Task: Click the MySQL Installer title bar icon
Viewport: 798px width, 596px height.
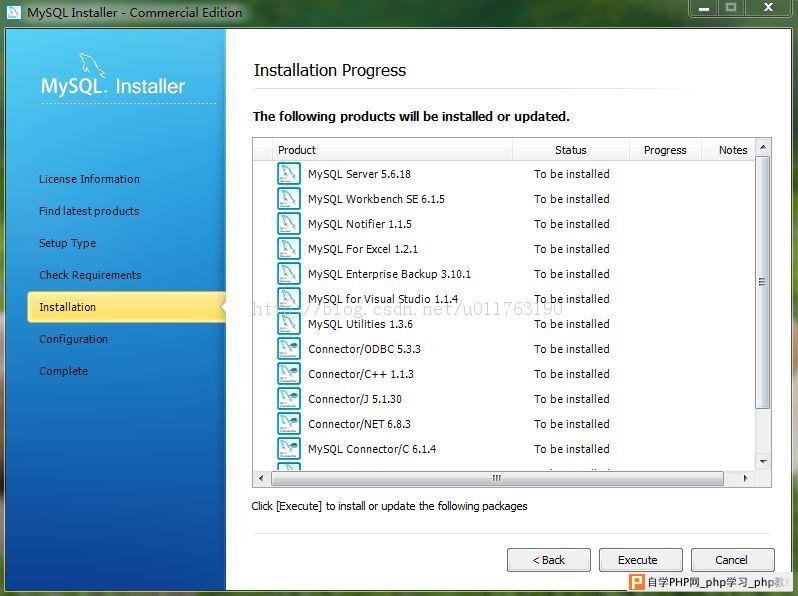Action: coord(14,12)
